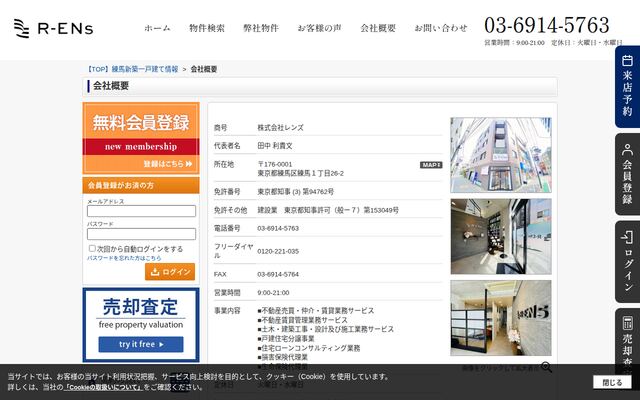This screenshot has height=400, width=640.
Task: Open the R-ENs wall sign photo
Action: coord(501,318)
